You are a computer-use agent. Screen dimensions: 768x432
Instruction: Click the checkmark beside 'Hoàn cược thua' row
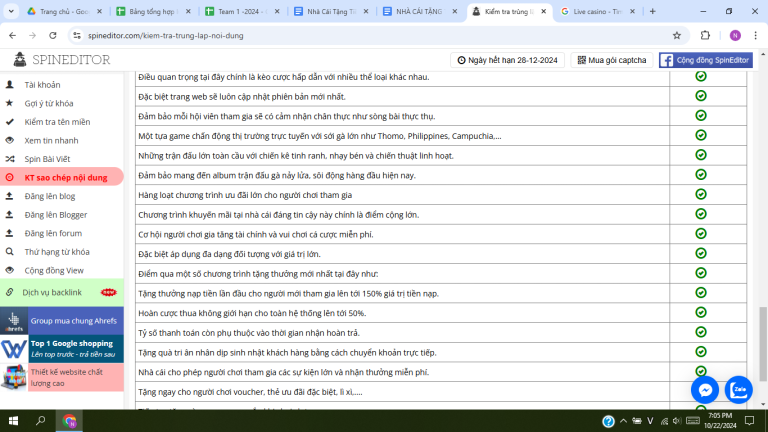click(x=700, y=312)
